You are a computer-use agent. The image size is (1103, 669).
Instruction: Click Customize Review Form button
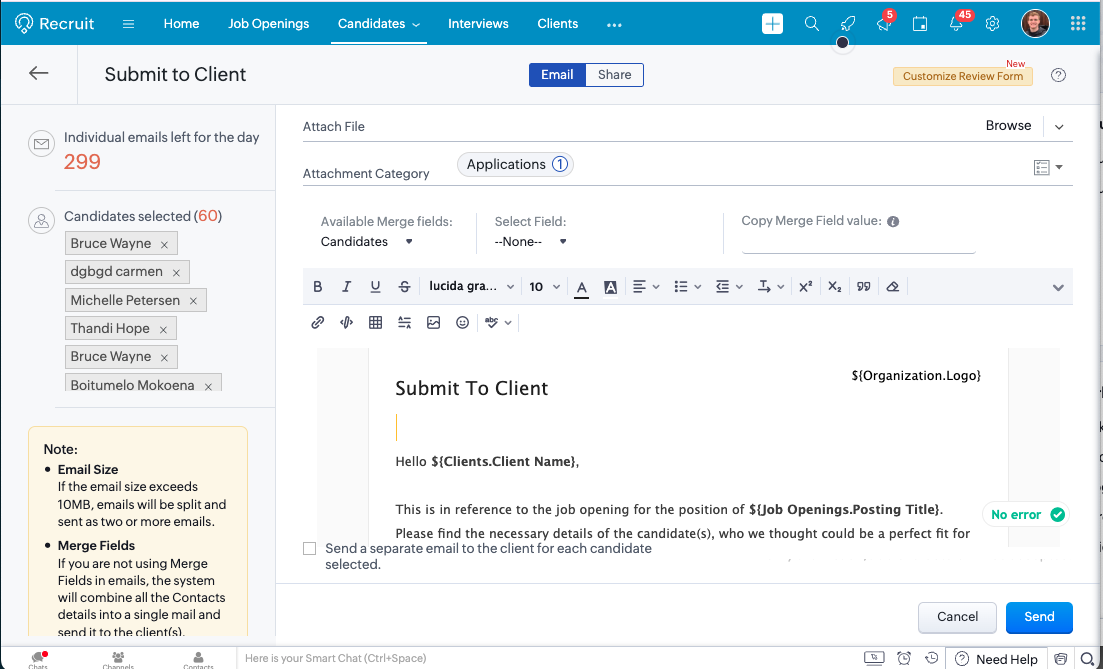coord(962,76)
